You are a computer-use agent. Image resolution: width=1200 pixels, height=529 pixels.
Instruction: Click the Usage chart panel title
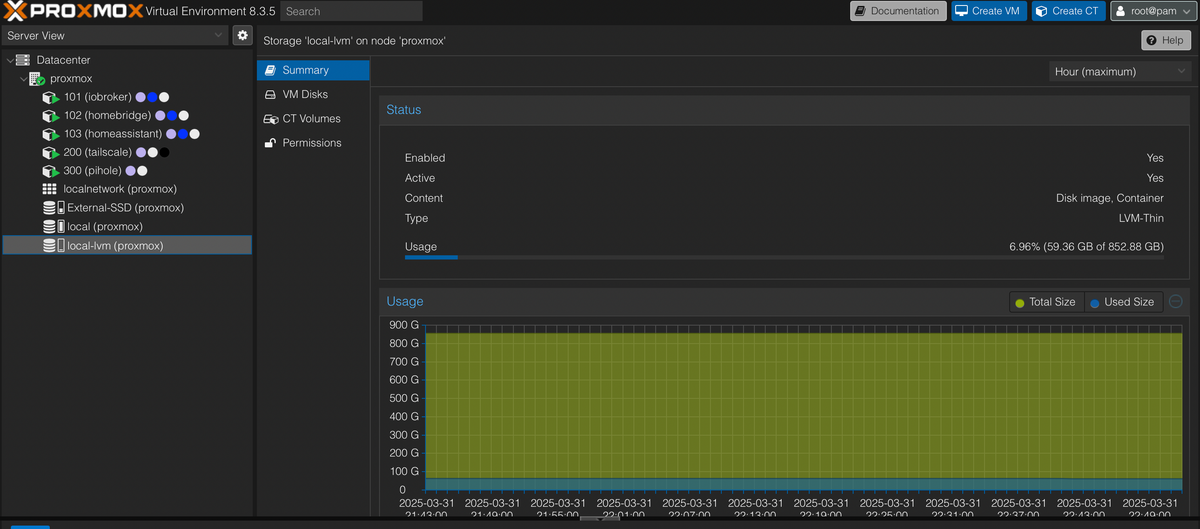(405, 301)
